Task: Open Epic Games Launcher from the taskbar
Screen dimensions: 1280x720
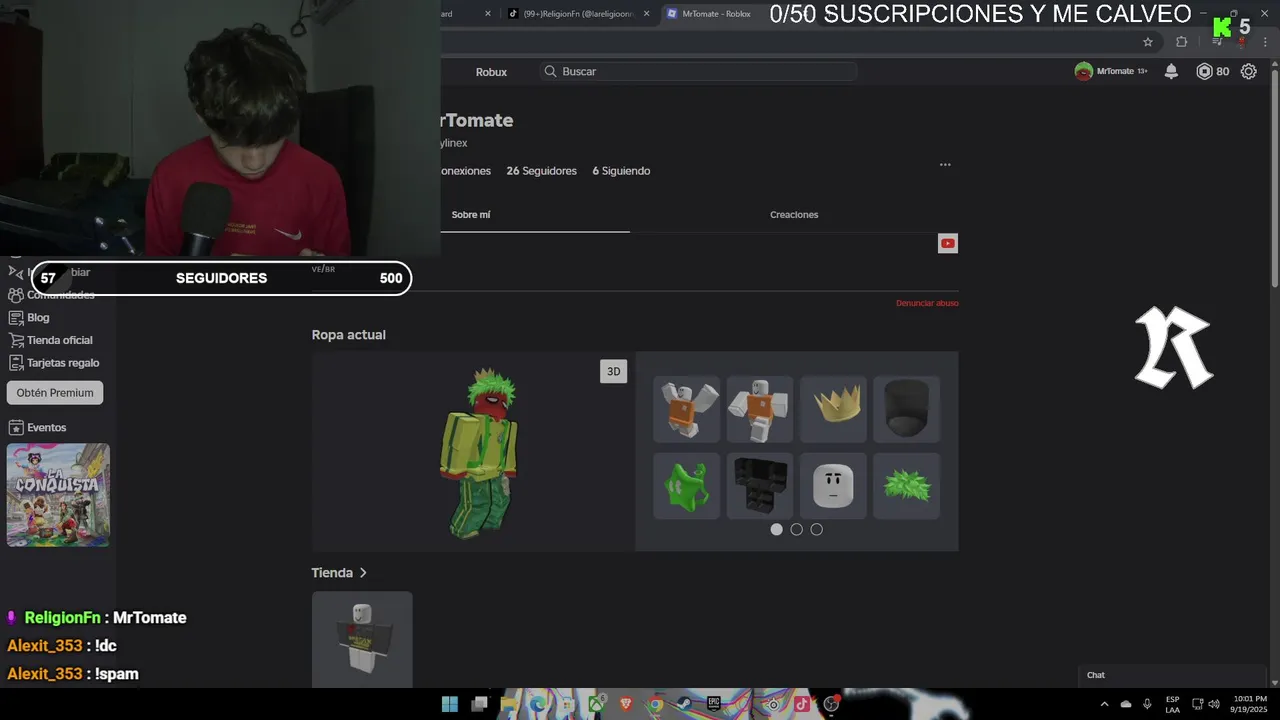Action: pyautogui.click(x=714, y=704)
